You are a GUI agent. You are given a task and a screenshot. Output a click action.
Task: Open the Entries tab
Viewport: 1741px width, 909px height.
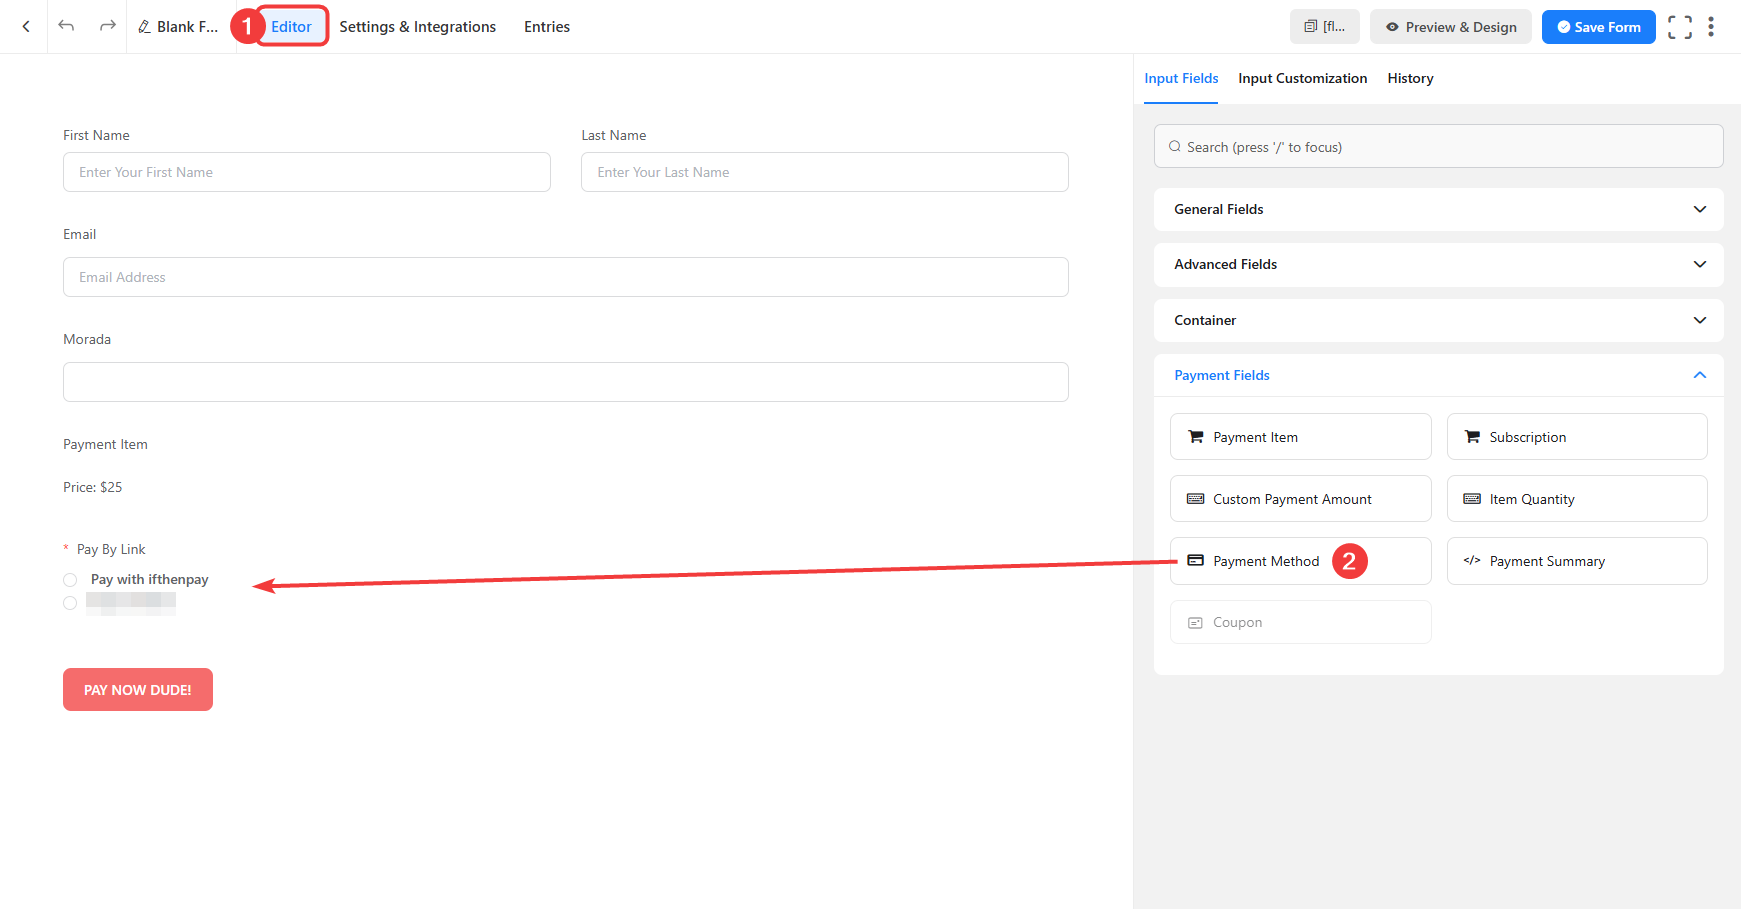point(547,27)
